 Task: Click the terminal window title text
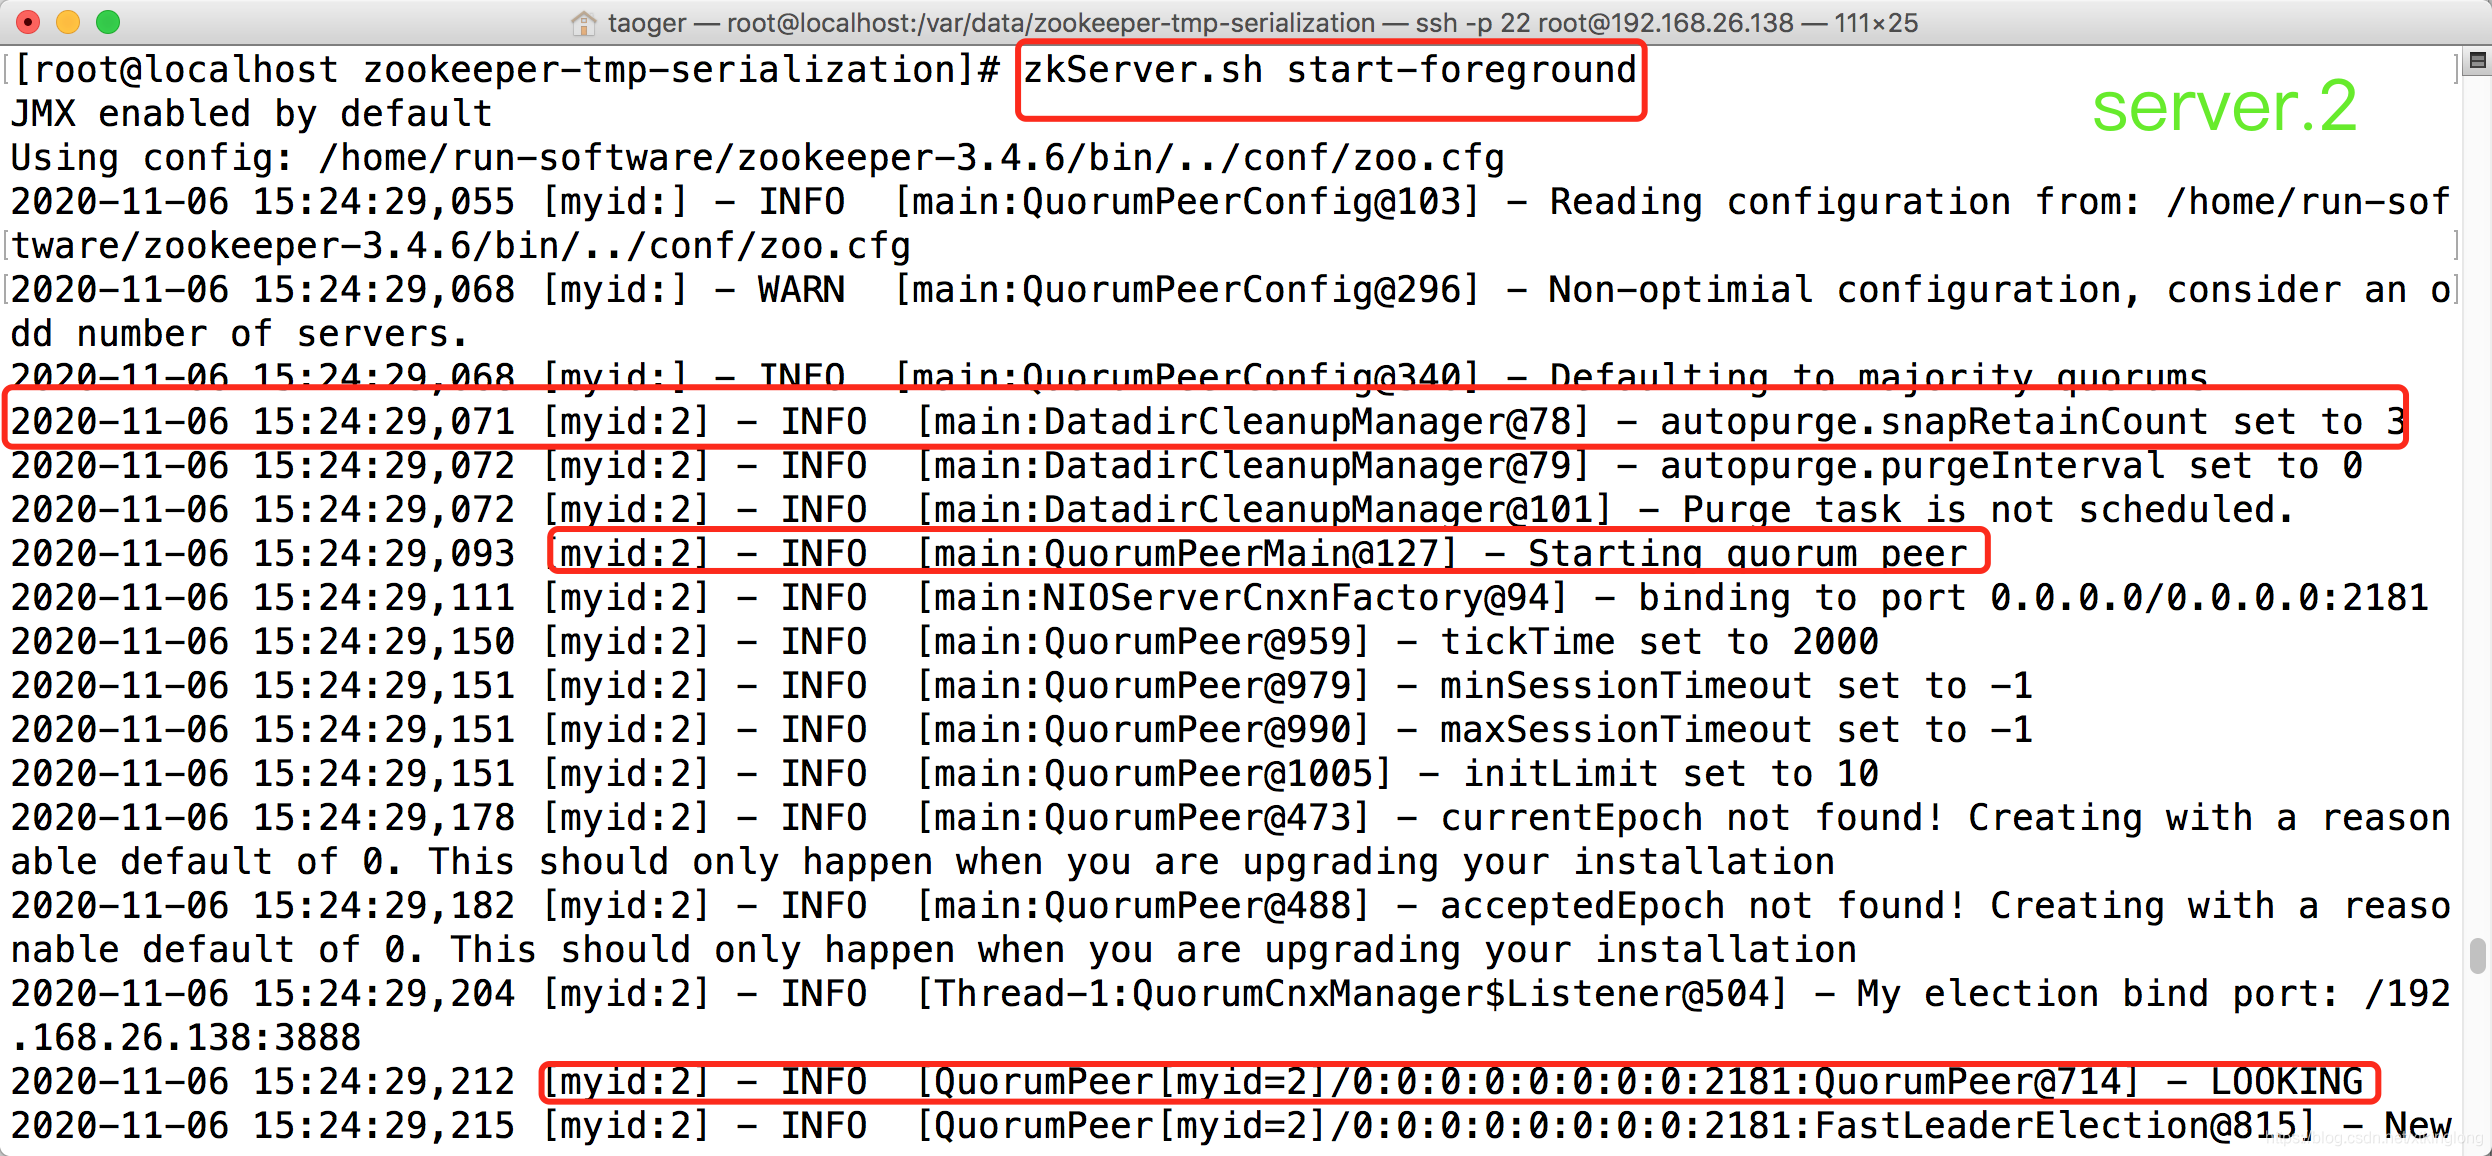1260,22
